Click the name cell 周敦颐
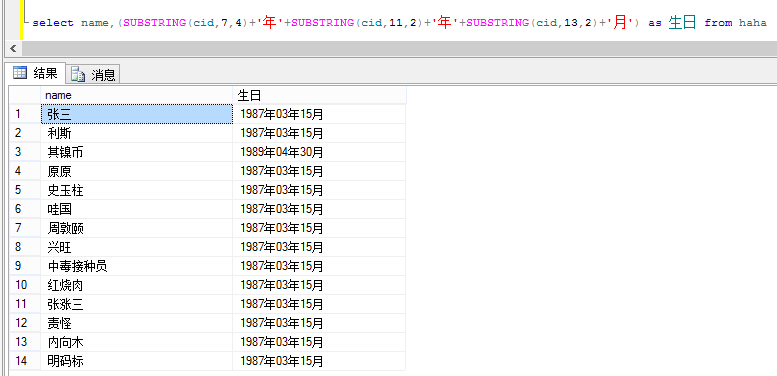 point(136,228)
